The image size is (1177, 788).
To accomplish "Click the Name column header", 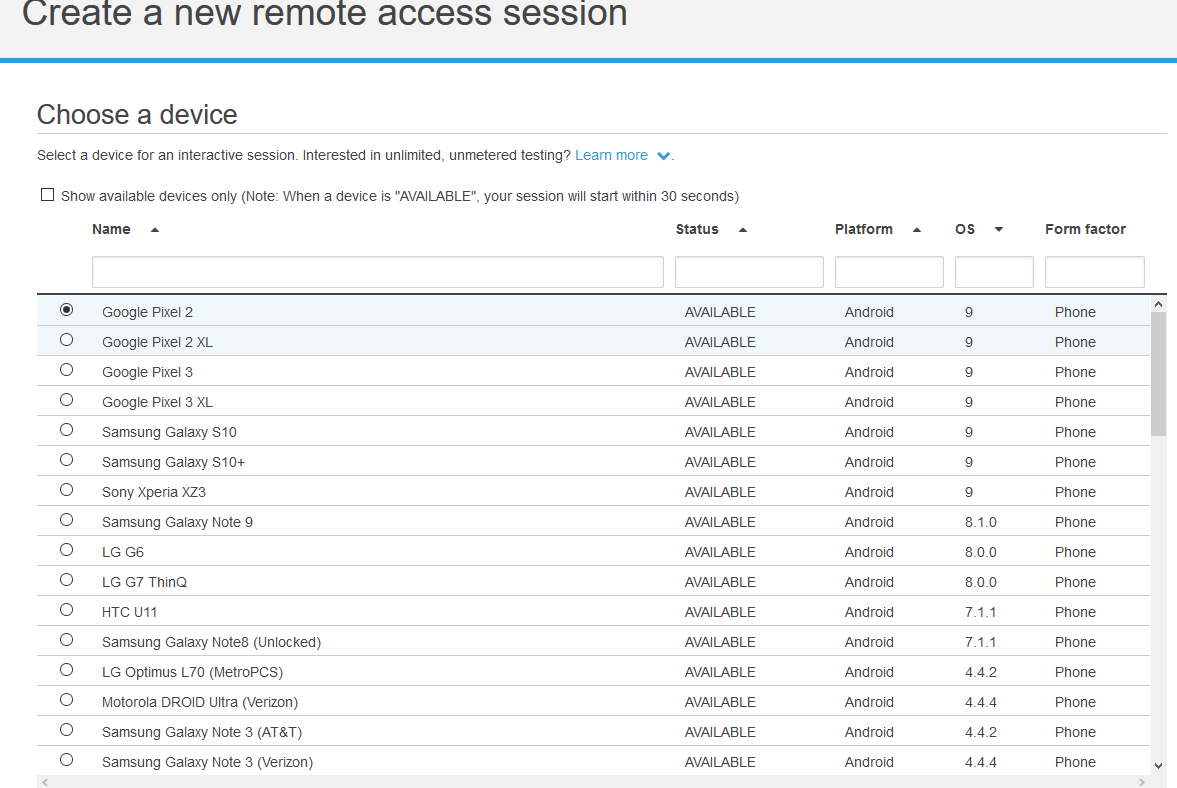I will [x=111, y=230].
